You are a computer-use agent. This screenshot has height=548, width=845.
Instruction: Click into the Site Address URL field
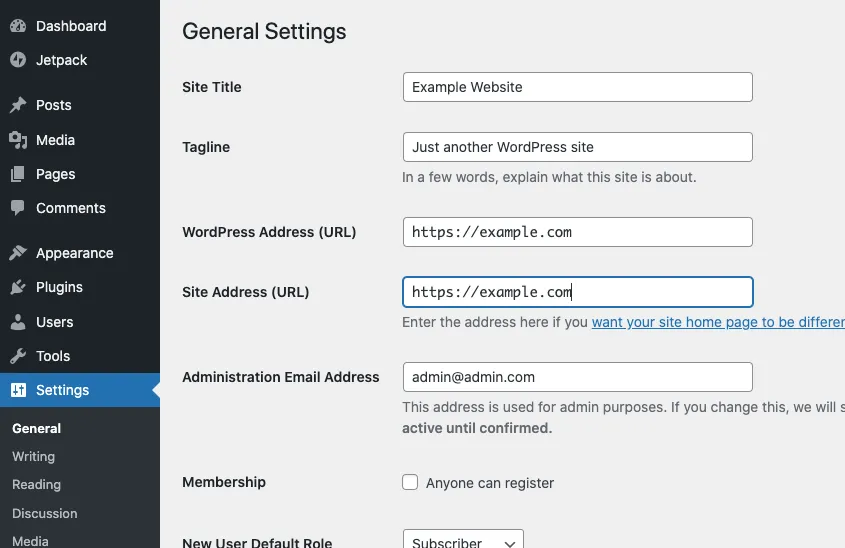tap(578, 292)
